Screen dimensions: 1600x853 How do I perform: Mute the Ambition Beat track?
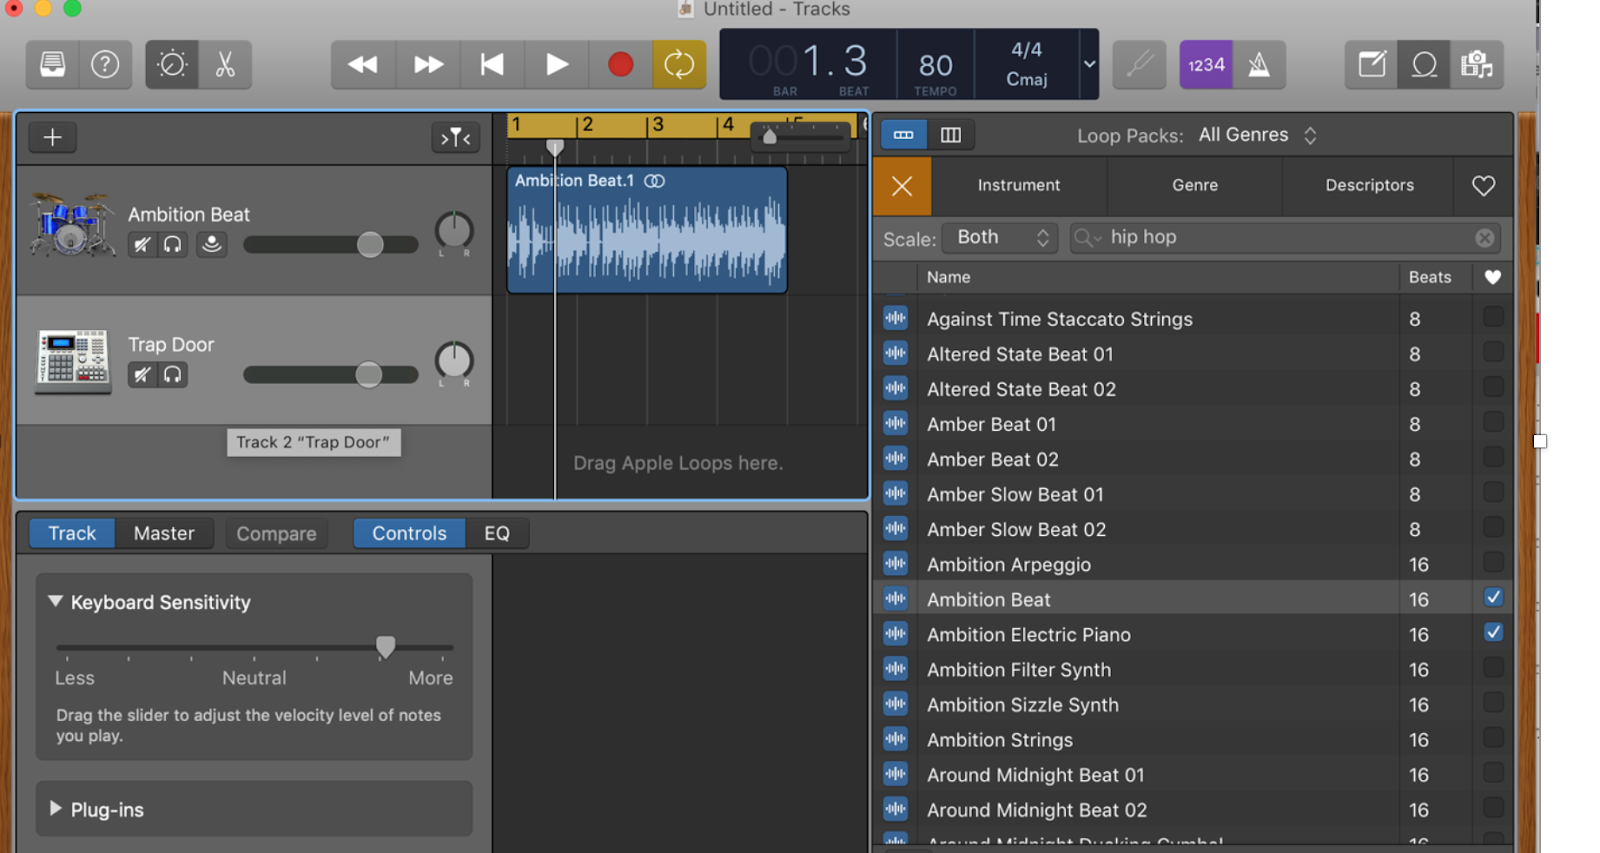pos(143,245)
